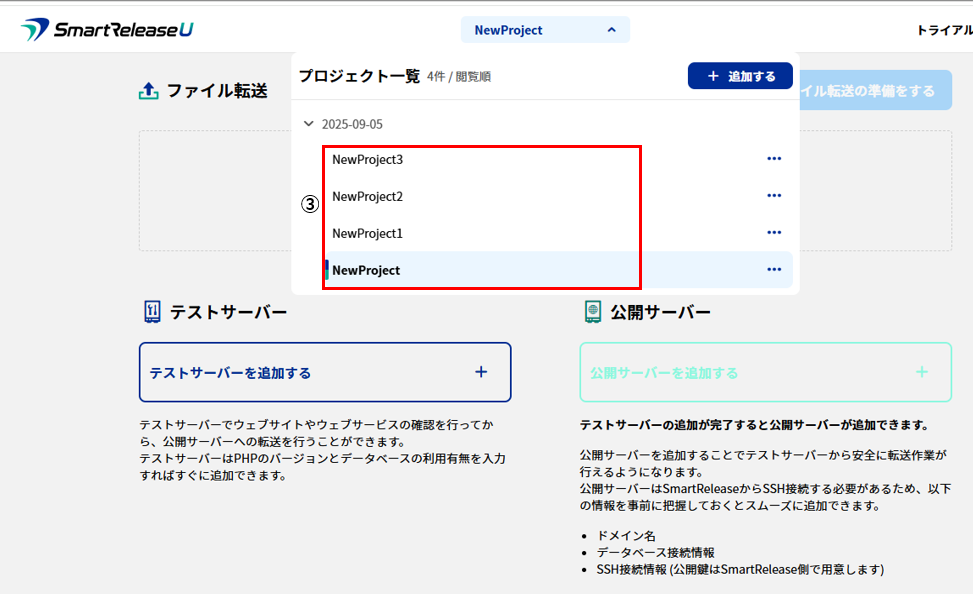Open three-dot menu for NewProject row
Screen dimensions: 973x594
(x=773, y=270)
